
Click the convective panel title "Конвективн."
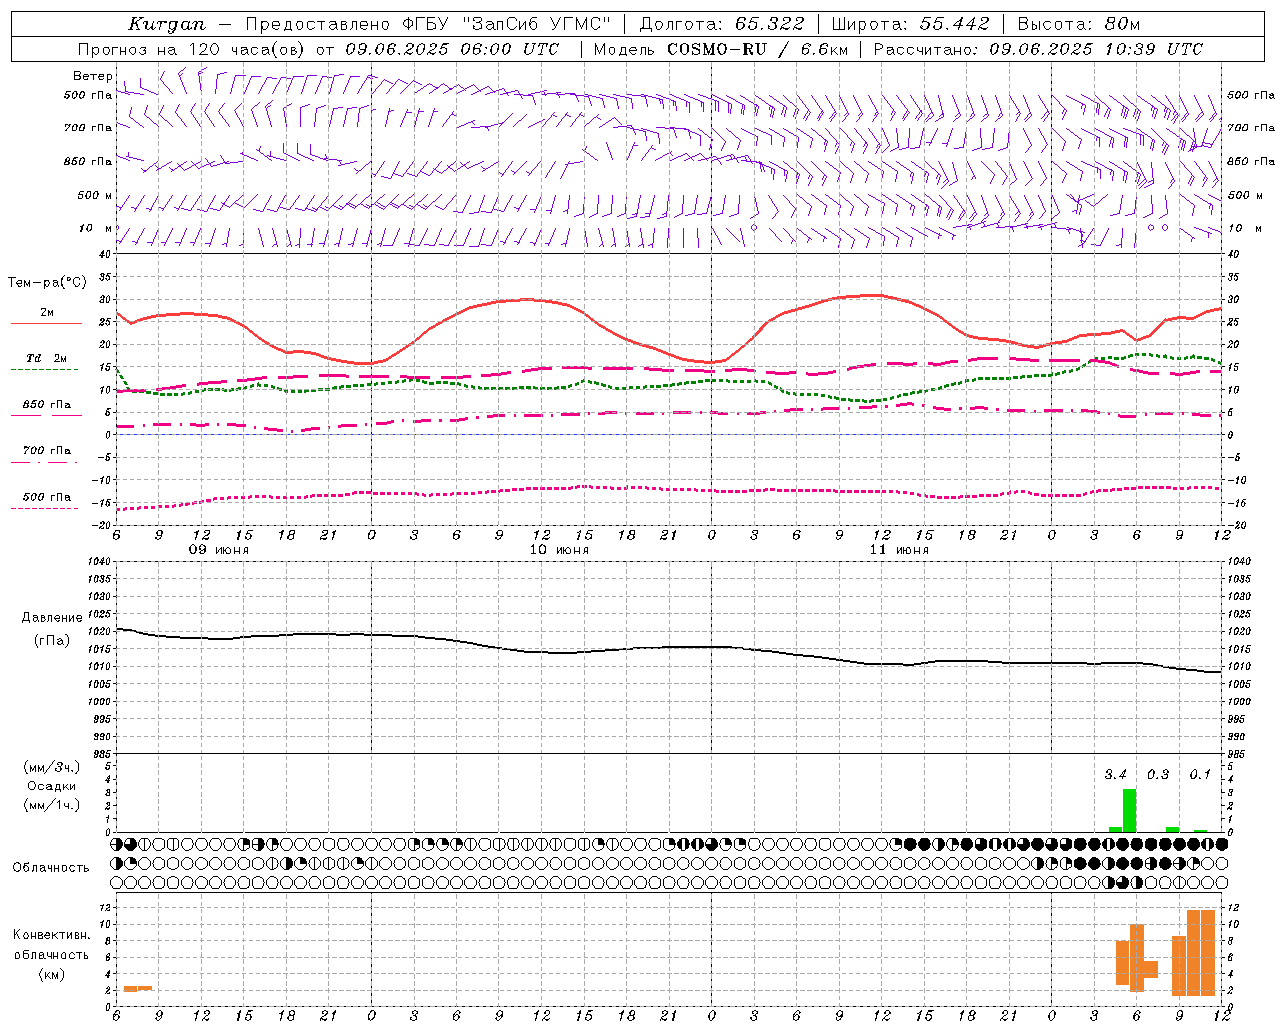[x=52, y=935]
